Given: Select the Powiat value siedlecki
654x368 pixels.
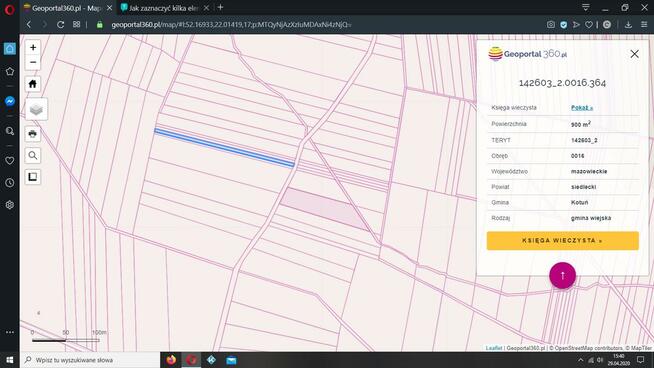Looking at the screenshot, I should tap(583, 187).
